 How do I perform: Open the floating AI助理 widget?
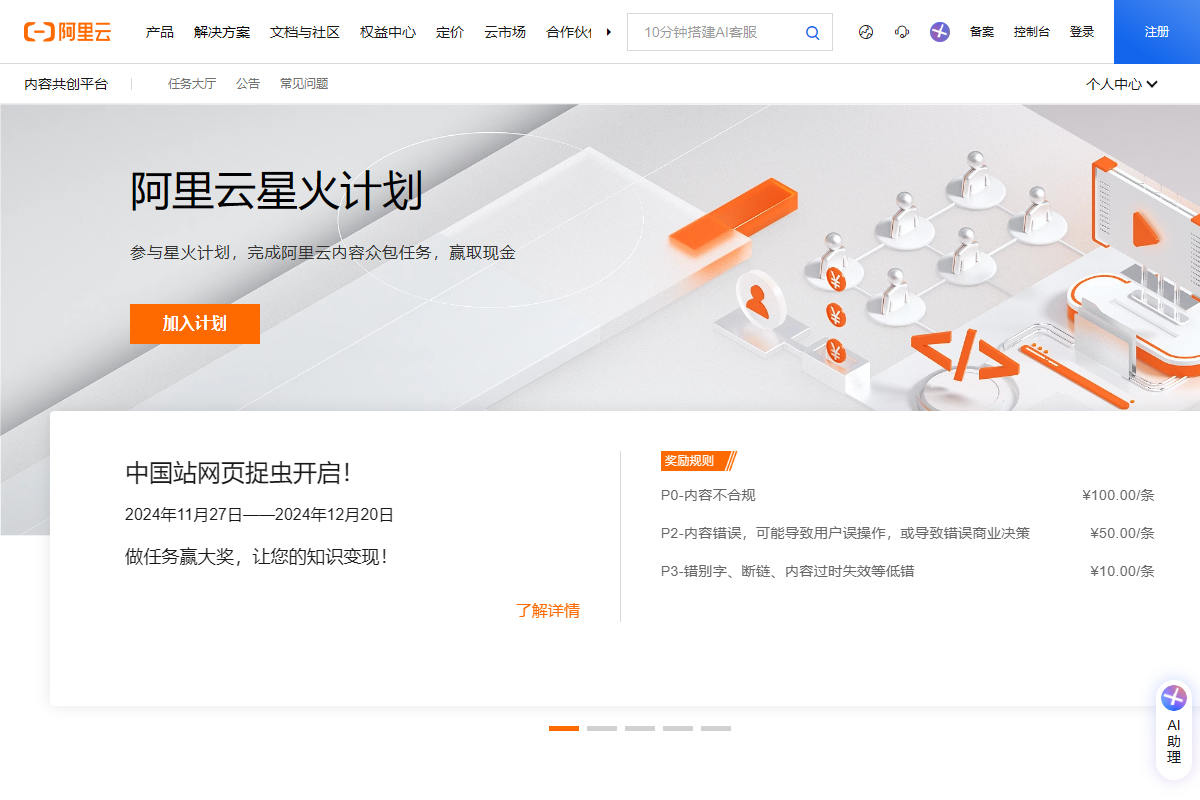[1173, 730]
